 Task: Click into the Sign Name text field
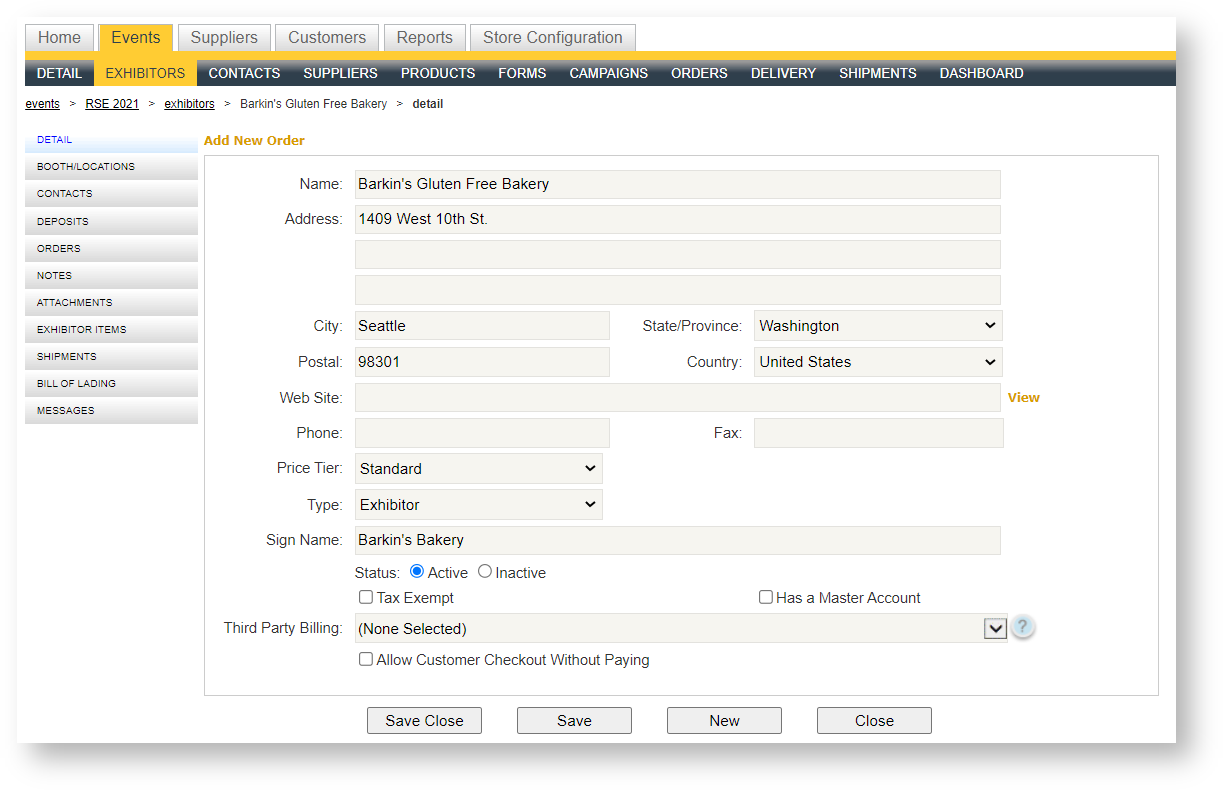677,540
